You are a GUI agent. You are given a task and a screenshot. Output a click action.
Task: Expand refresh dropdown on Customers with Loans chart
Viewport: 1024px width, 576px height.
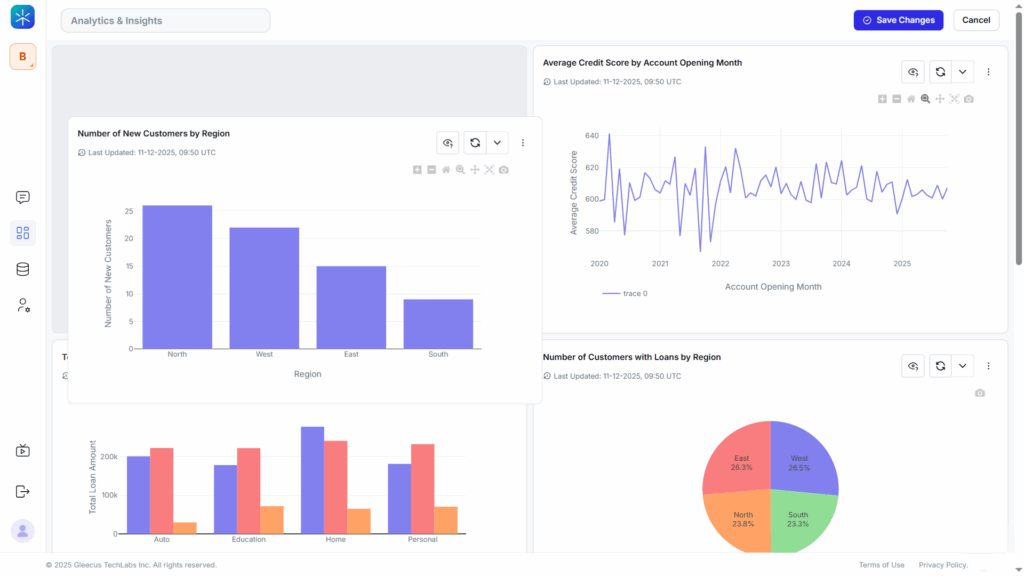962,366
